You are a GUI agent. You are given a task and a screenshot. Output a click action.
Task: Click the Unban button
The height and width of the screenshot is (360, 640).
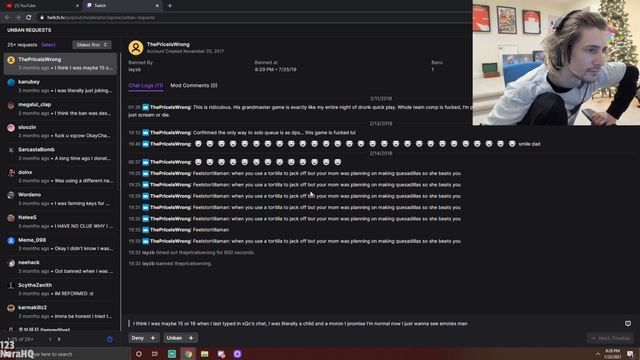click(x=180, y=338)
